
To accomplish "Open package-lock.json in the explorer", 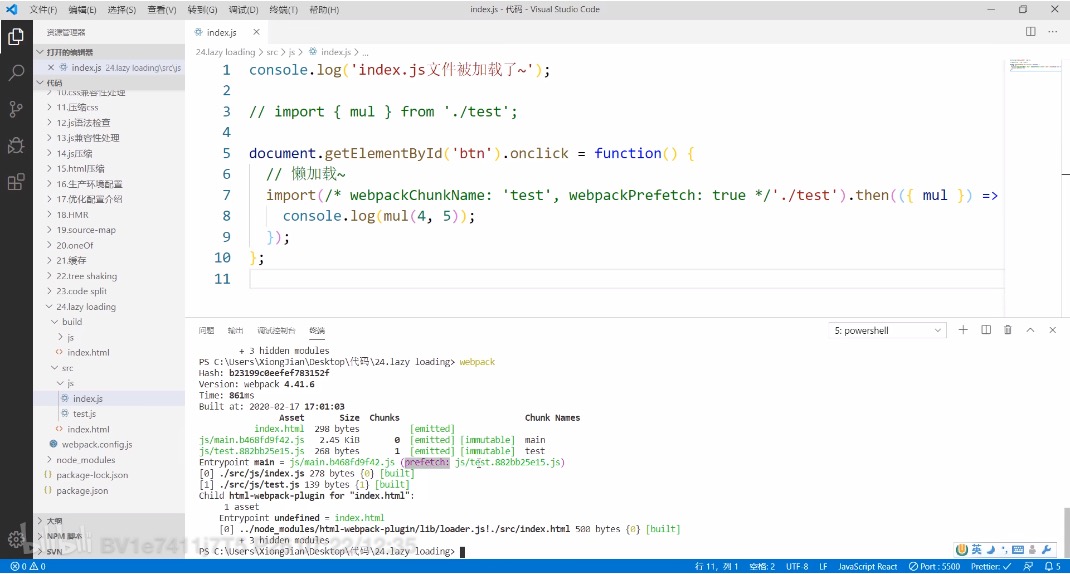I will (92, 475).
